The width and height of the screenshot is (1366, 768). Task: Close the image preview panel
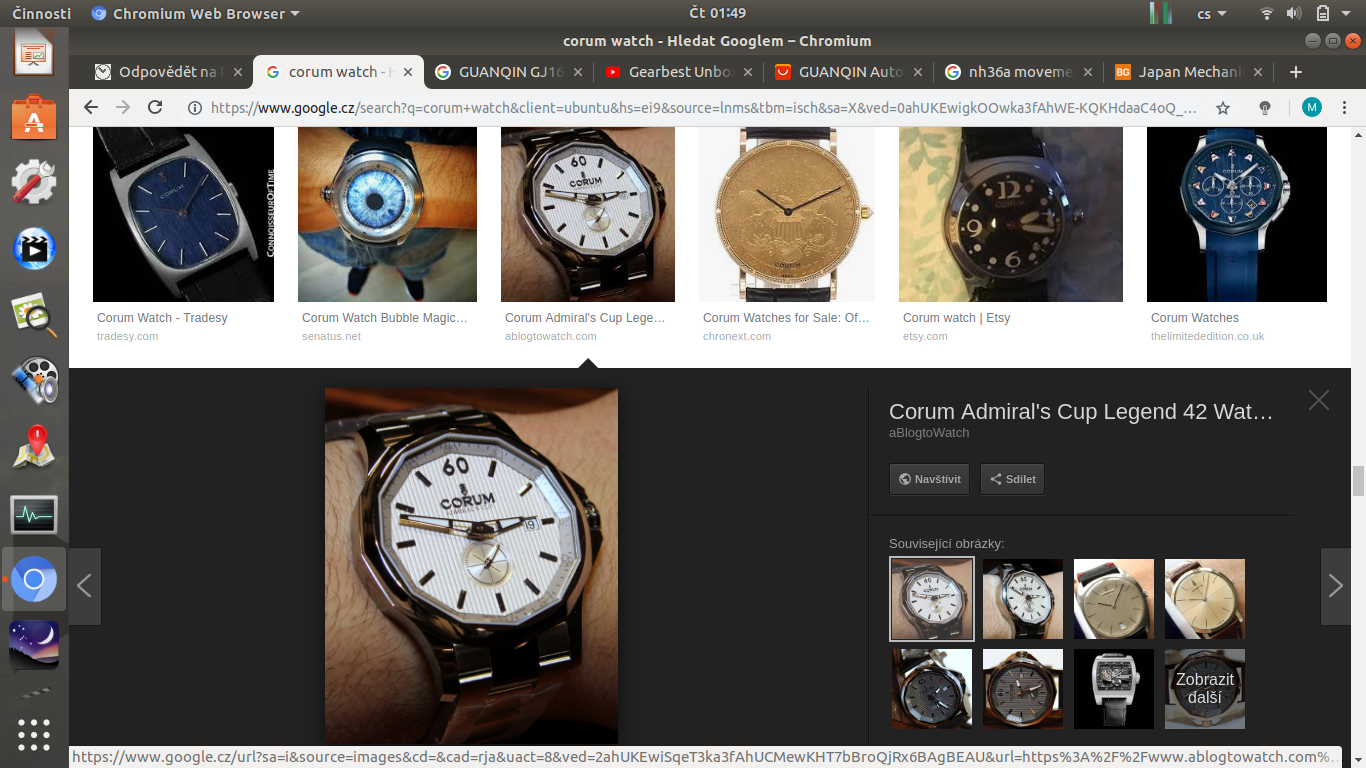pyautogui.click(x=1319, y=400)
